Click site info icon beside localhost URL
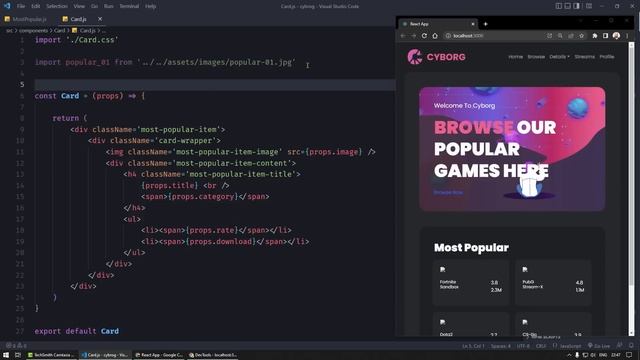 click(x=448, y=36)
